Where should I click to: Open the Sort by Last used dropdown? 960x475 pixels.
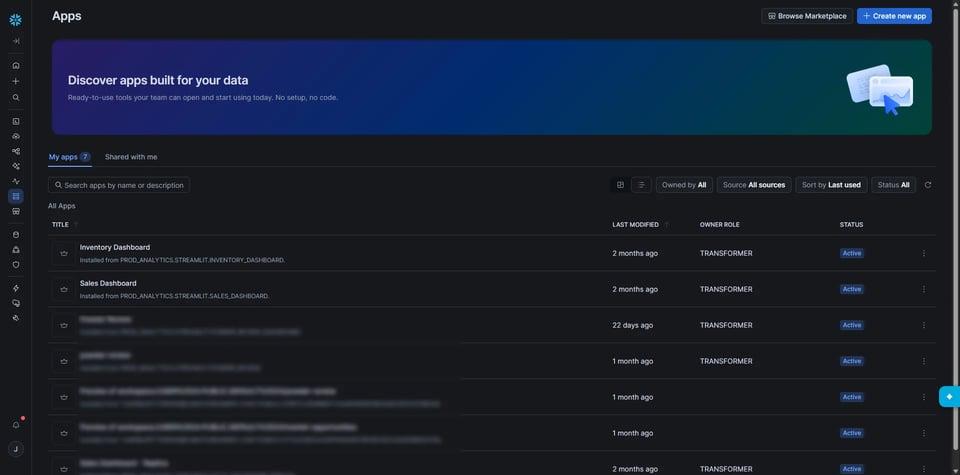(x=831, y=185)
